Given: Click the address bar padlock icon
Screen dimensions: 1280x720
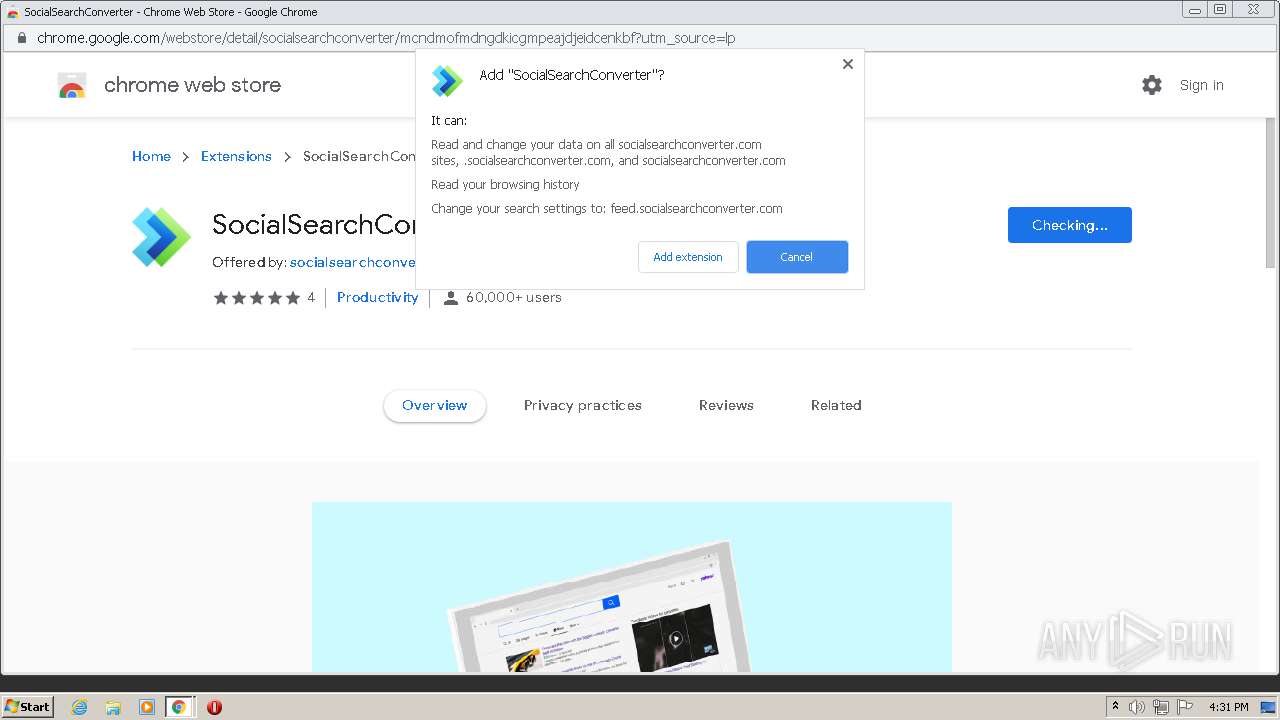Looking at the screenshot, I should tap(20, 38).
